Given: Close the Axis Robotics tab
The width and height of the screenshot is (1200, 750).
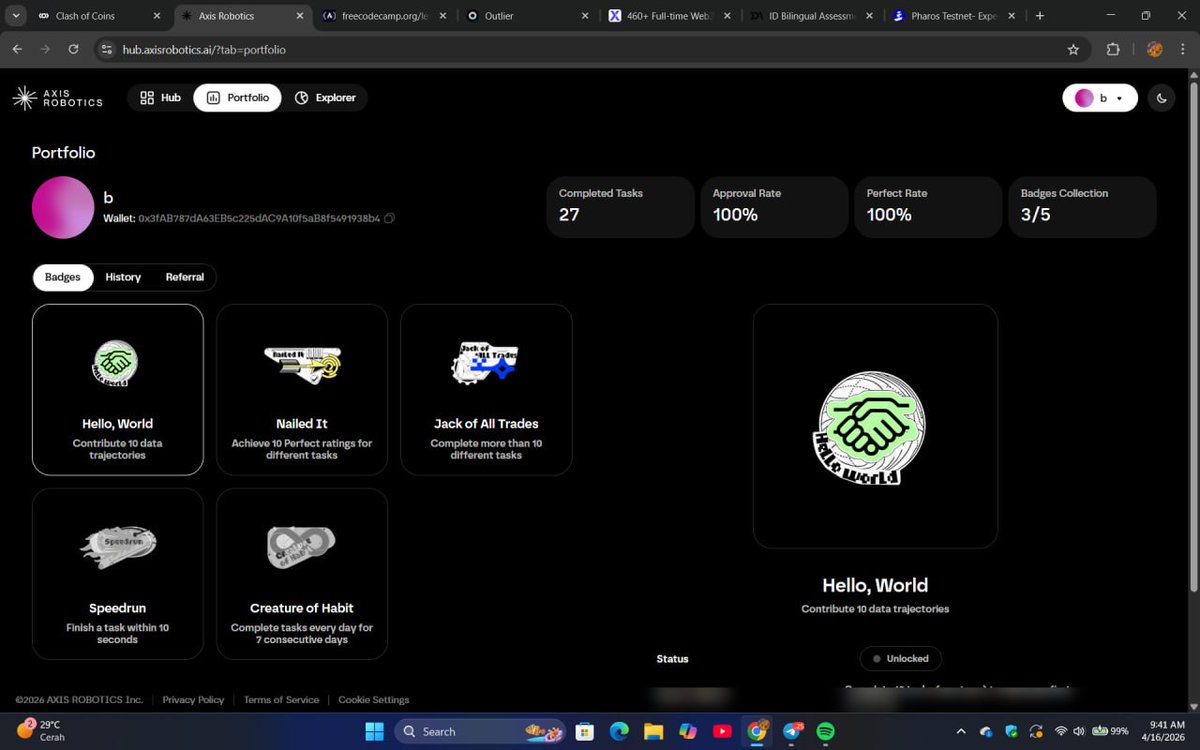Looking at the screenshot, I should click(x=301, y=16).
